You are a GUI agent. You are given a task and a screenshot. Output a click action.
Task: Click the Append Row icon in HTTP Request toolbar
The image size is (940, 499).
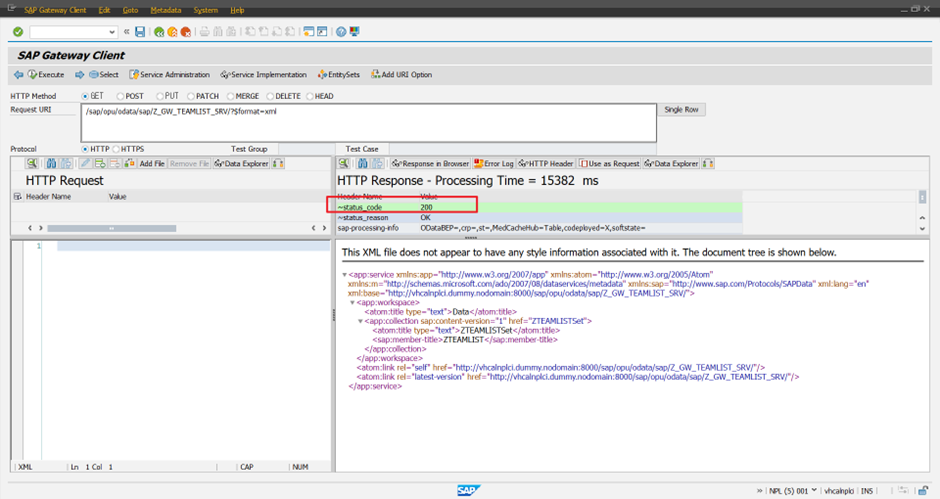click(100, 163)
